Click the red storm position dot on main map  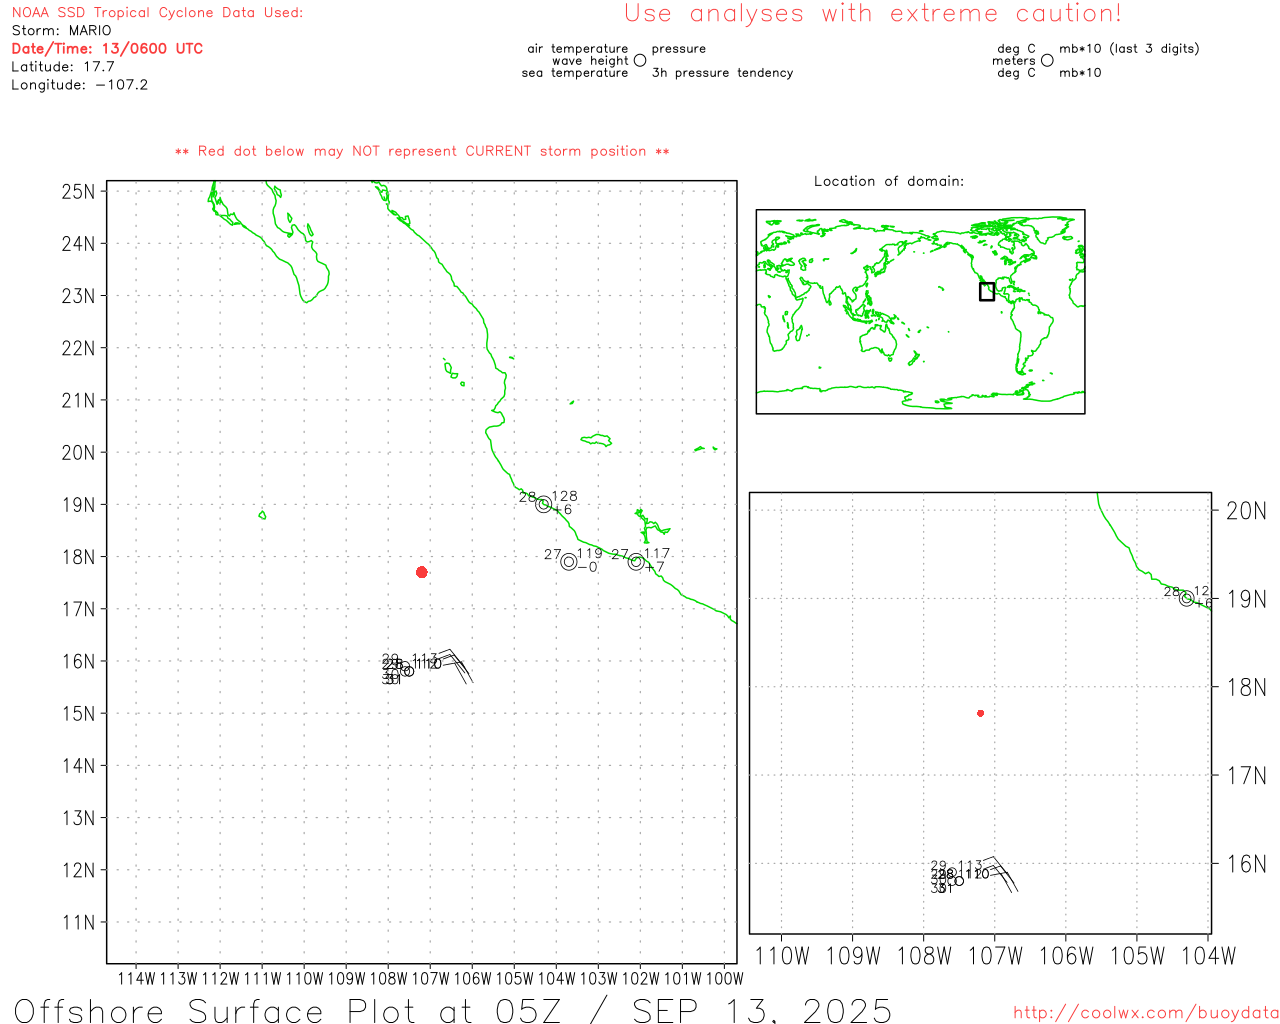[422, 572]
